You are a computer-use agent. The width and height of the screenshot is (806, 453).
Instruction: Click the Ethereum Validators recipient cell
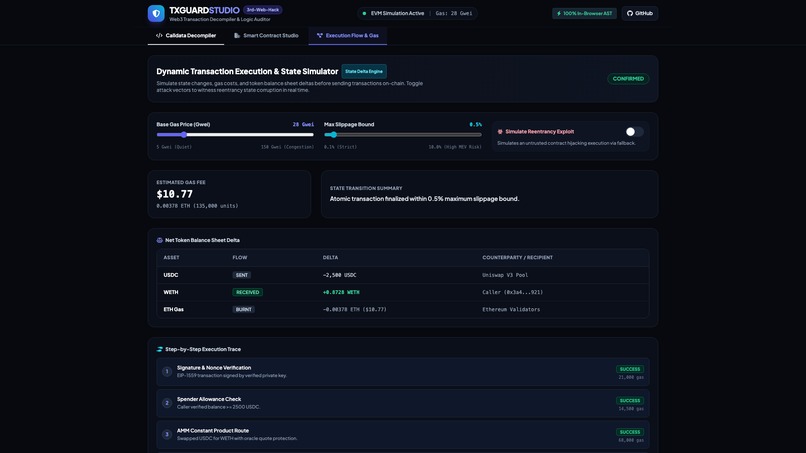(x=511, y=310)
